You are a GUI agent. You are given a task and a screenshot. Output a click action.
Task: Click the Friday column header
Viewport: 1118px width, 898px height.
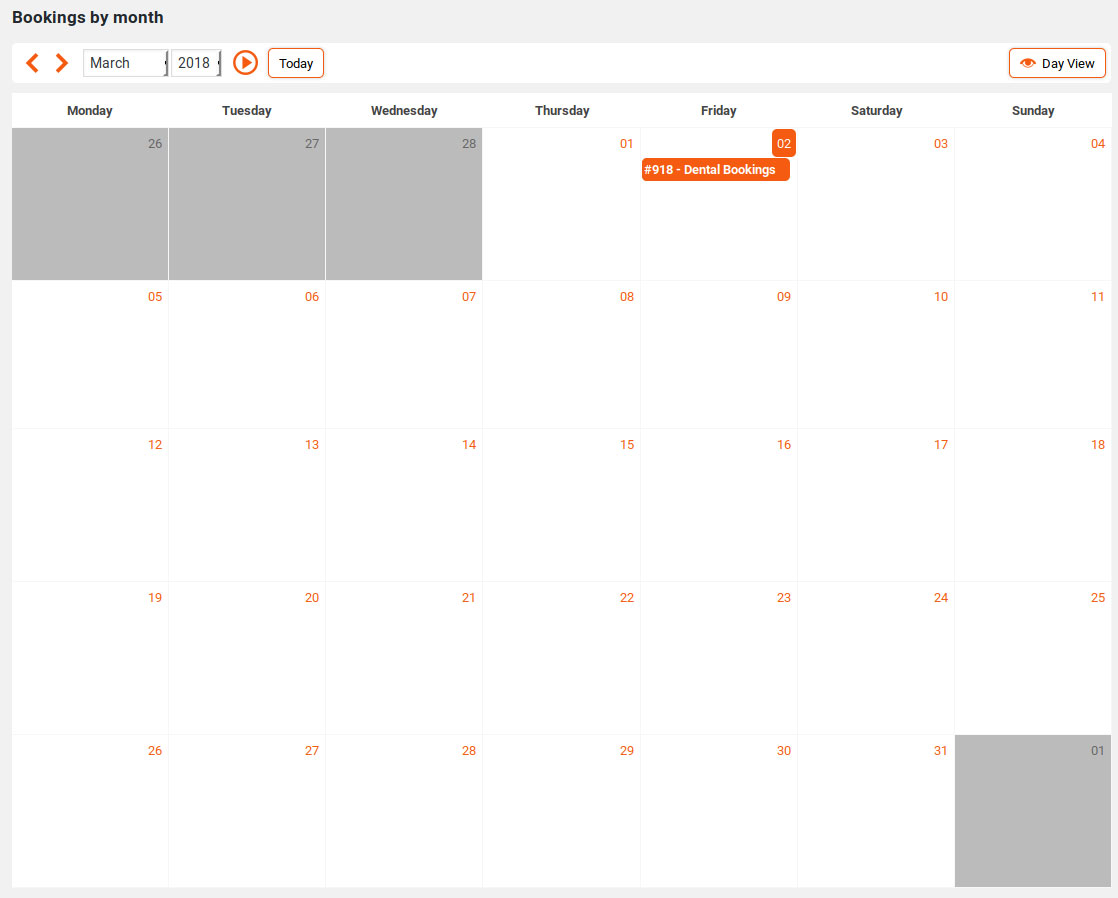(719, 111)
